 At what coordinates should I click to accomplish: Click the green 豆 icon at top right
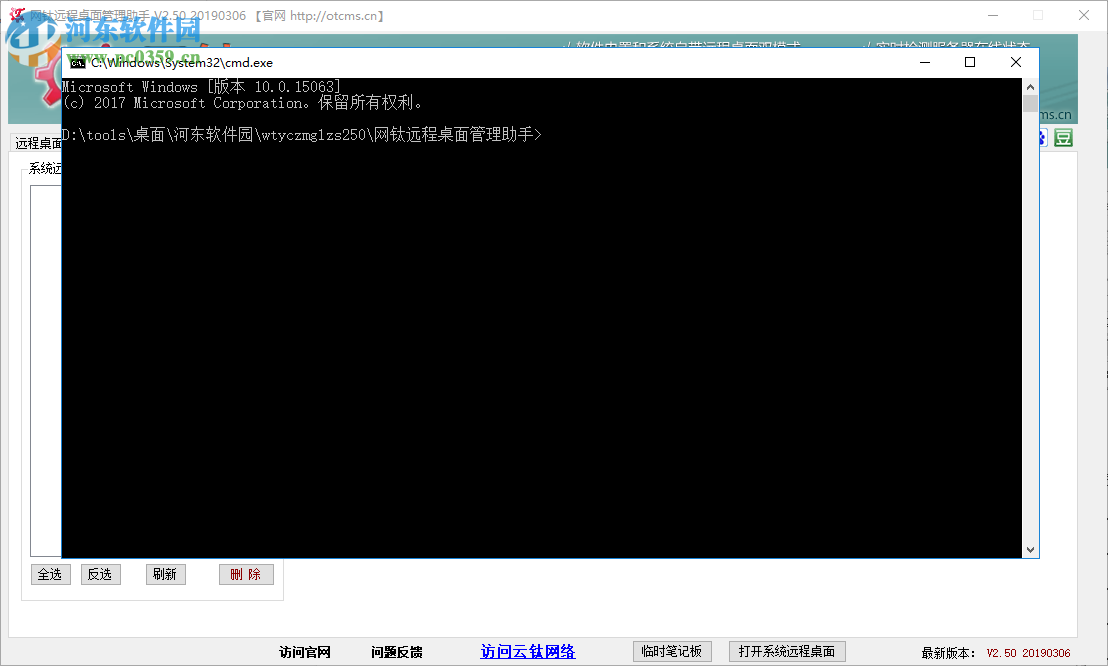(x=1063, y=137)
